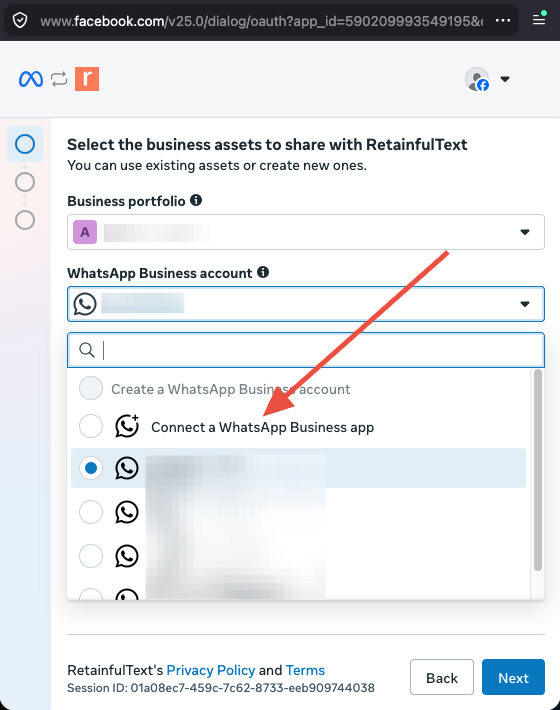Select the third WhatsApp account radio

coord(91,556)
